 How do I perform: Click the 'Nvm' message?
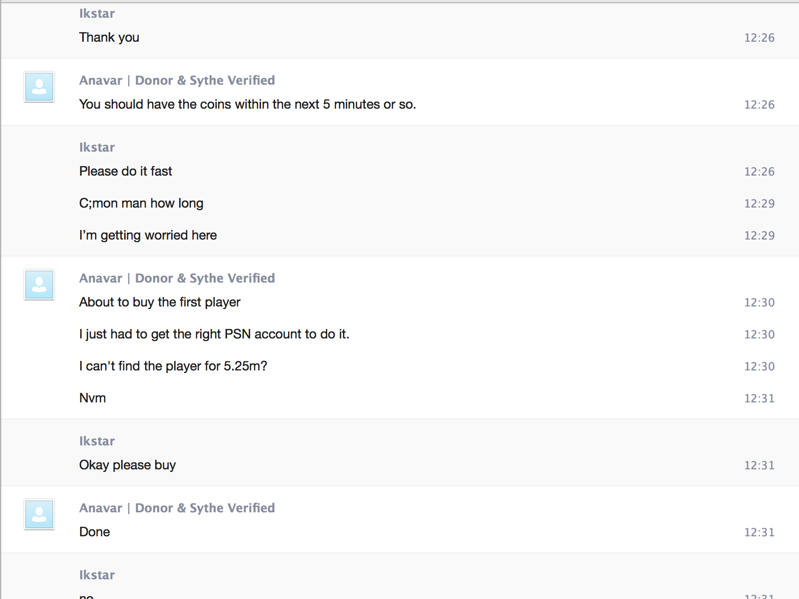pyautogui.click(x=92, y=399)
